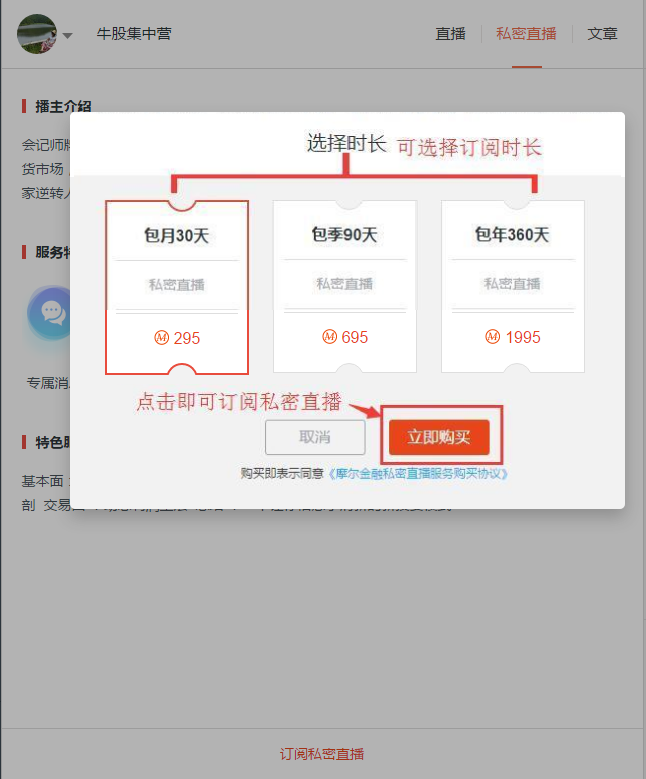This screenshot has height=779, width=646.
Task: Confirm with the 立即购买 button
Action: pos(439,437)
